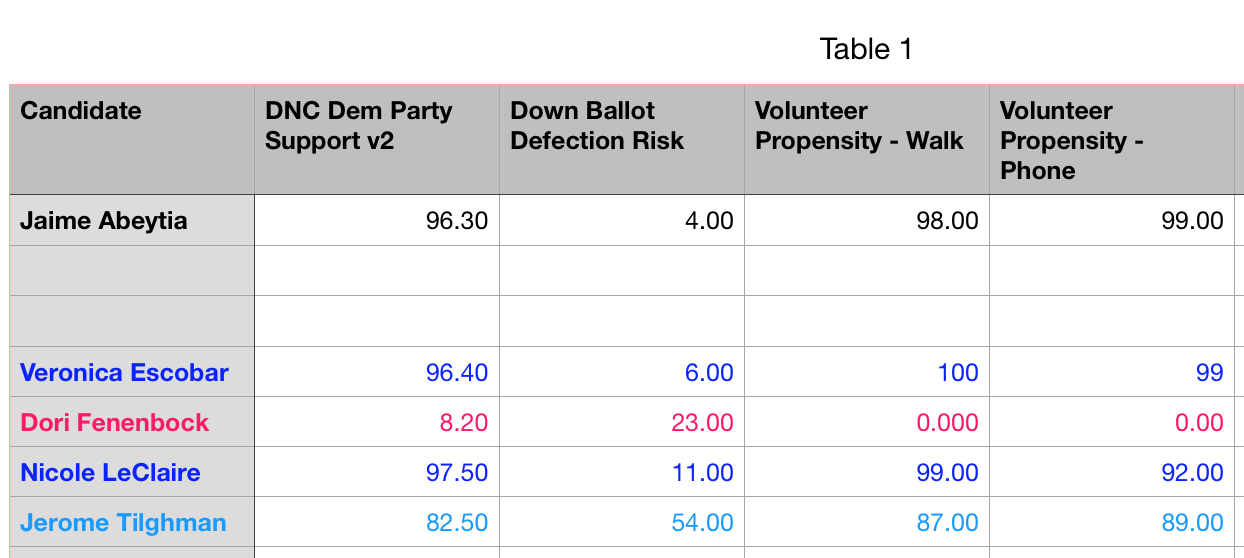Select Nicole LeClaire's 92.00 phone propensity cell
Viewport: 1244px width, 558px height.
(1111, 473)
